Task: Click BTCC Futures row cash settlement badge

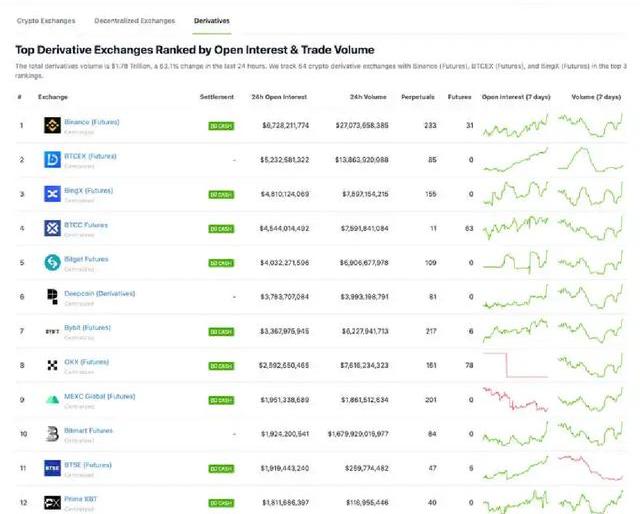Action: point(221,229)
